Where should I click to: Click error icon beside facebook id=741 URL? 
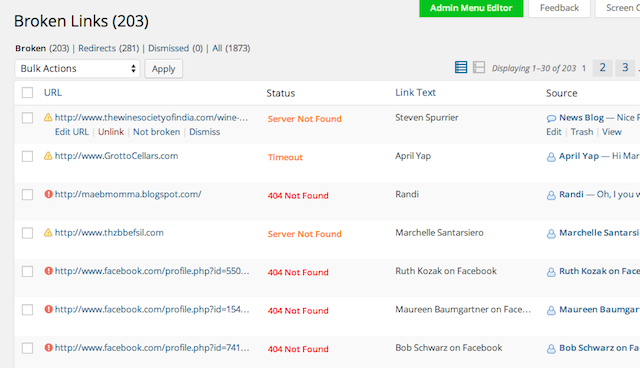(49, 348)
